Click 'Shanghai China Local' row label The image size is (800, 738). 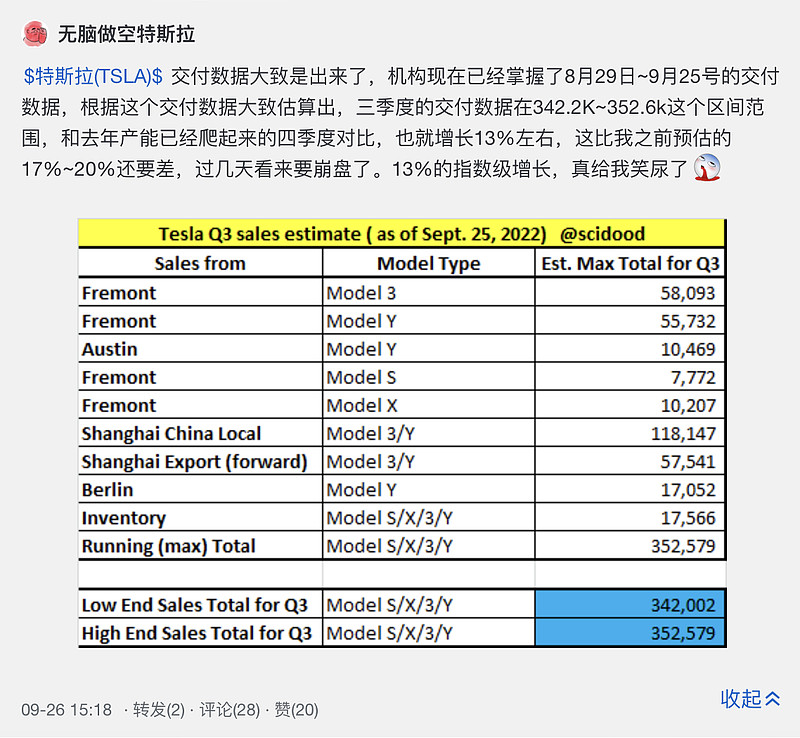171,433
